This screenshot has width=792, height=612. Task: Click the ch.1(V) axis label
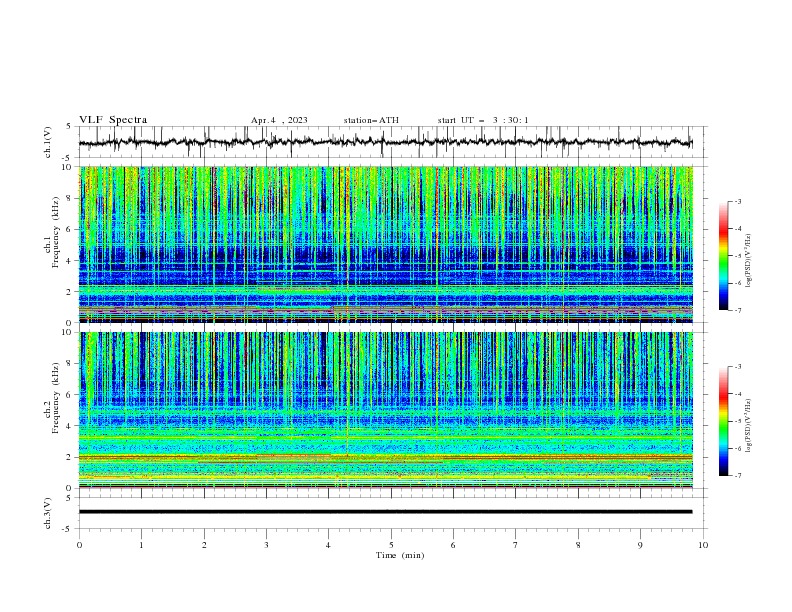[48, 142]
